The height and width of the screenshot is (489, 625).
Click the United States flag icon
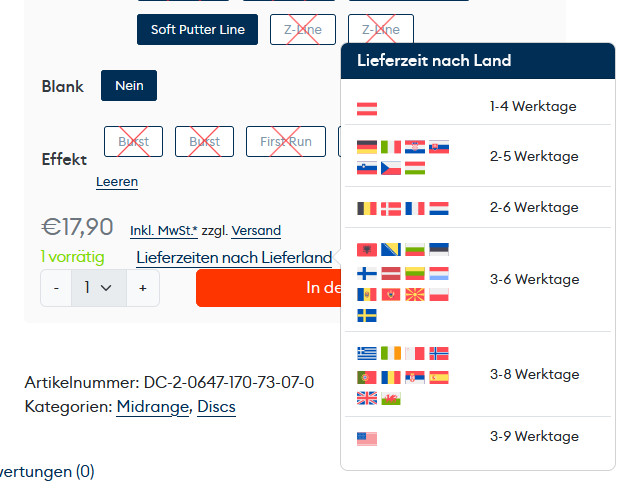click(x=367, y=438)
